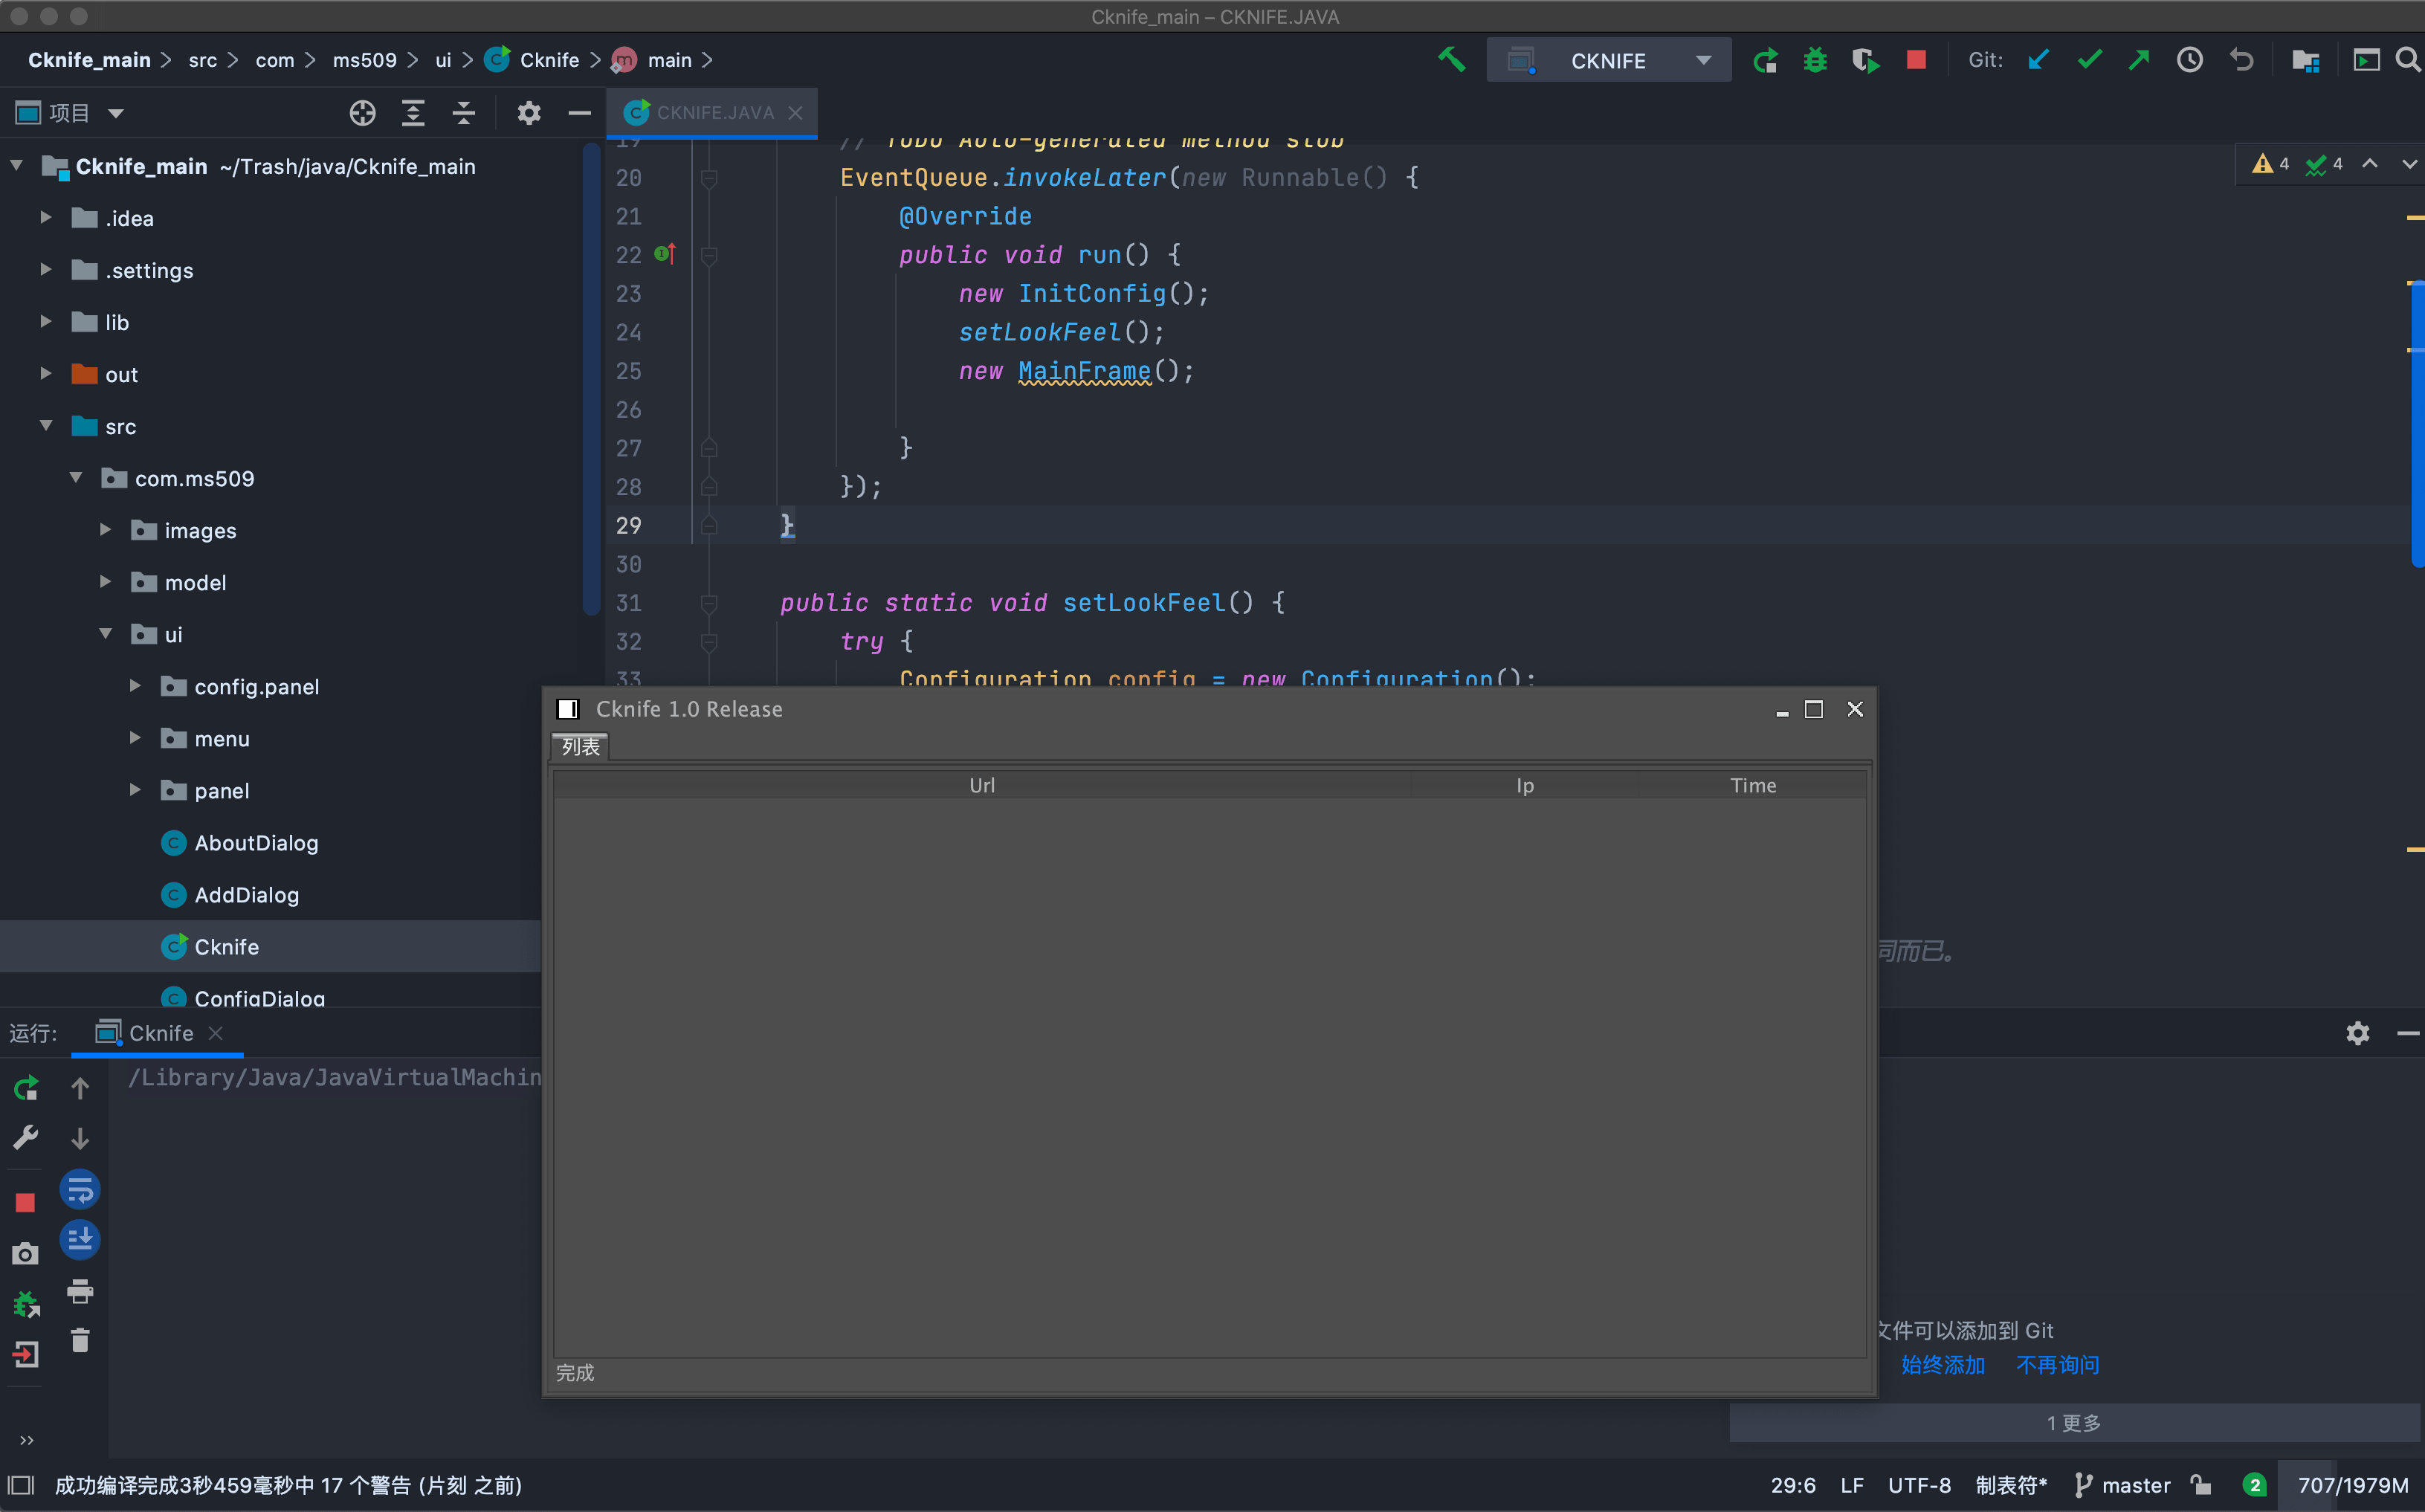Start debugging with the bug icon
Viewport: 2425px width, 1512px height.
tap(1815, 60)
